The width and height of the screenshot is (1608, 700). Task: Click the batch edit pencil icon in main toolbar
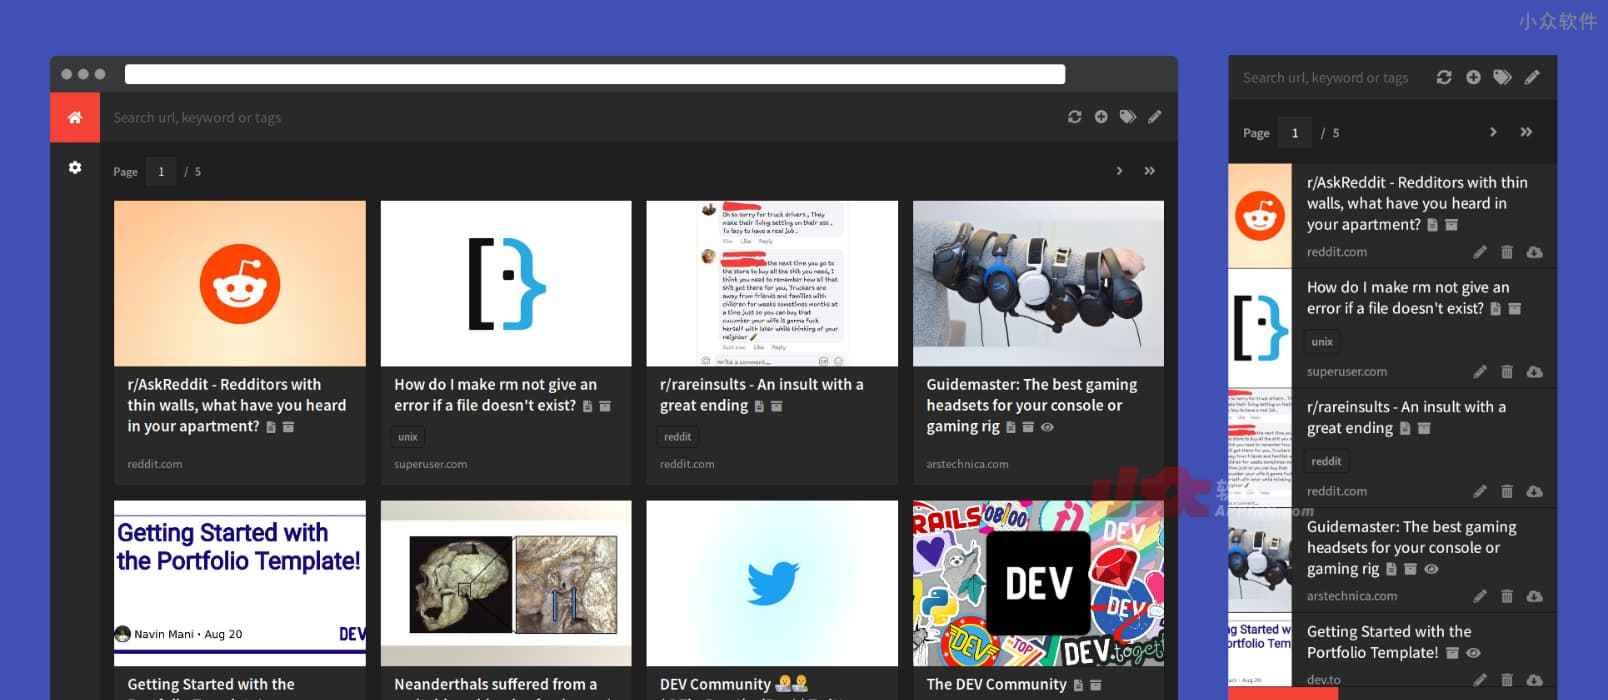1155,117
